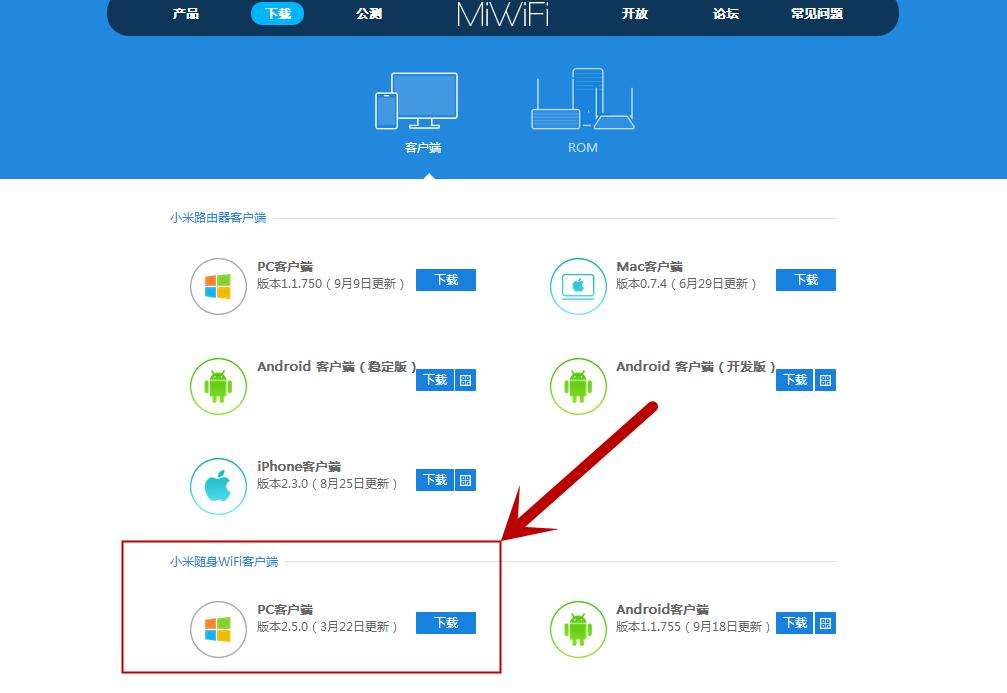Show QR code for iPhone客户端 download
This screenshot has height=693, width=1007.
466,480
